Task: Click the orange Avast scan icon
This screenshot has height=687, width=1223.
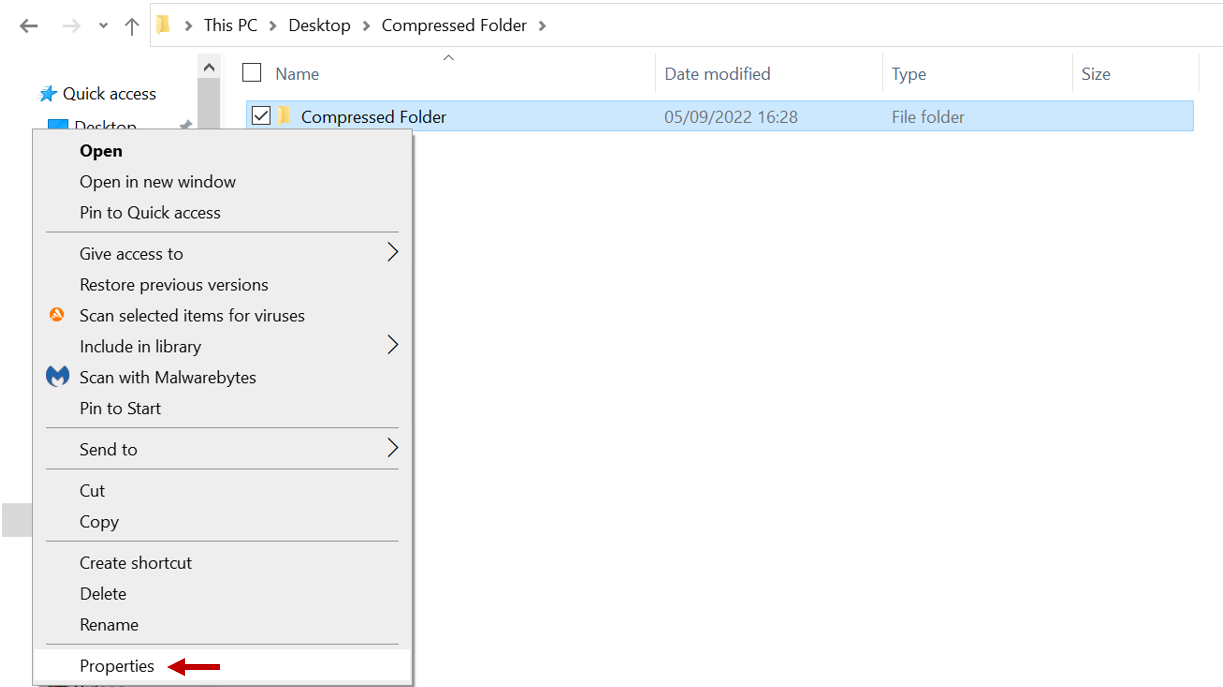Action: pos(57,315)
